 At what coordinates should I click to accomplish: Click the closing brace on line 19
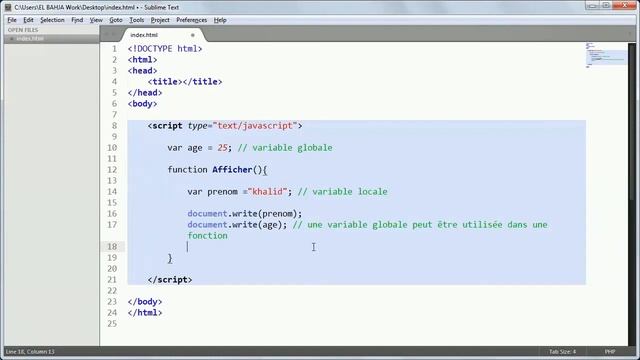click(x=170, y=258)
